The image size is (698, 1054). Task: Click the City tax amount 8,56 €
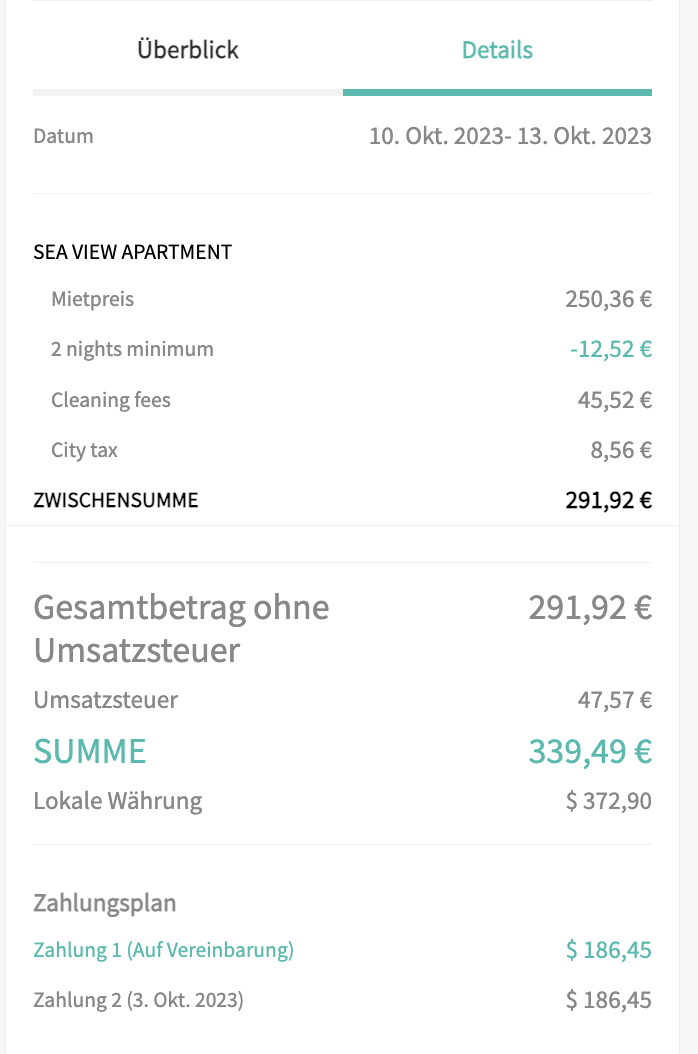pyautogui.click(x=621, y=450)
